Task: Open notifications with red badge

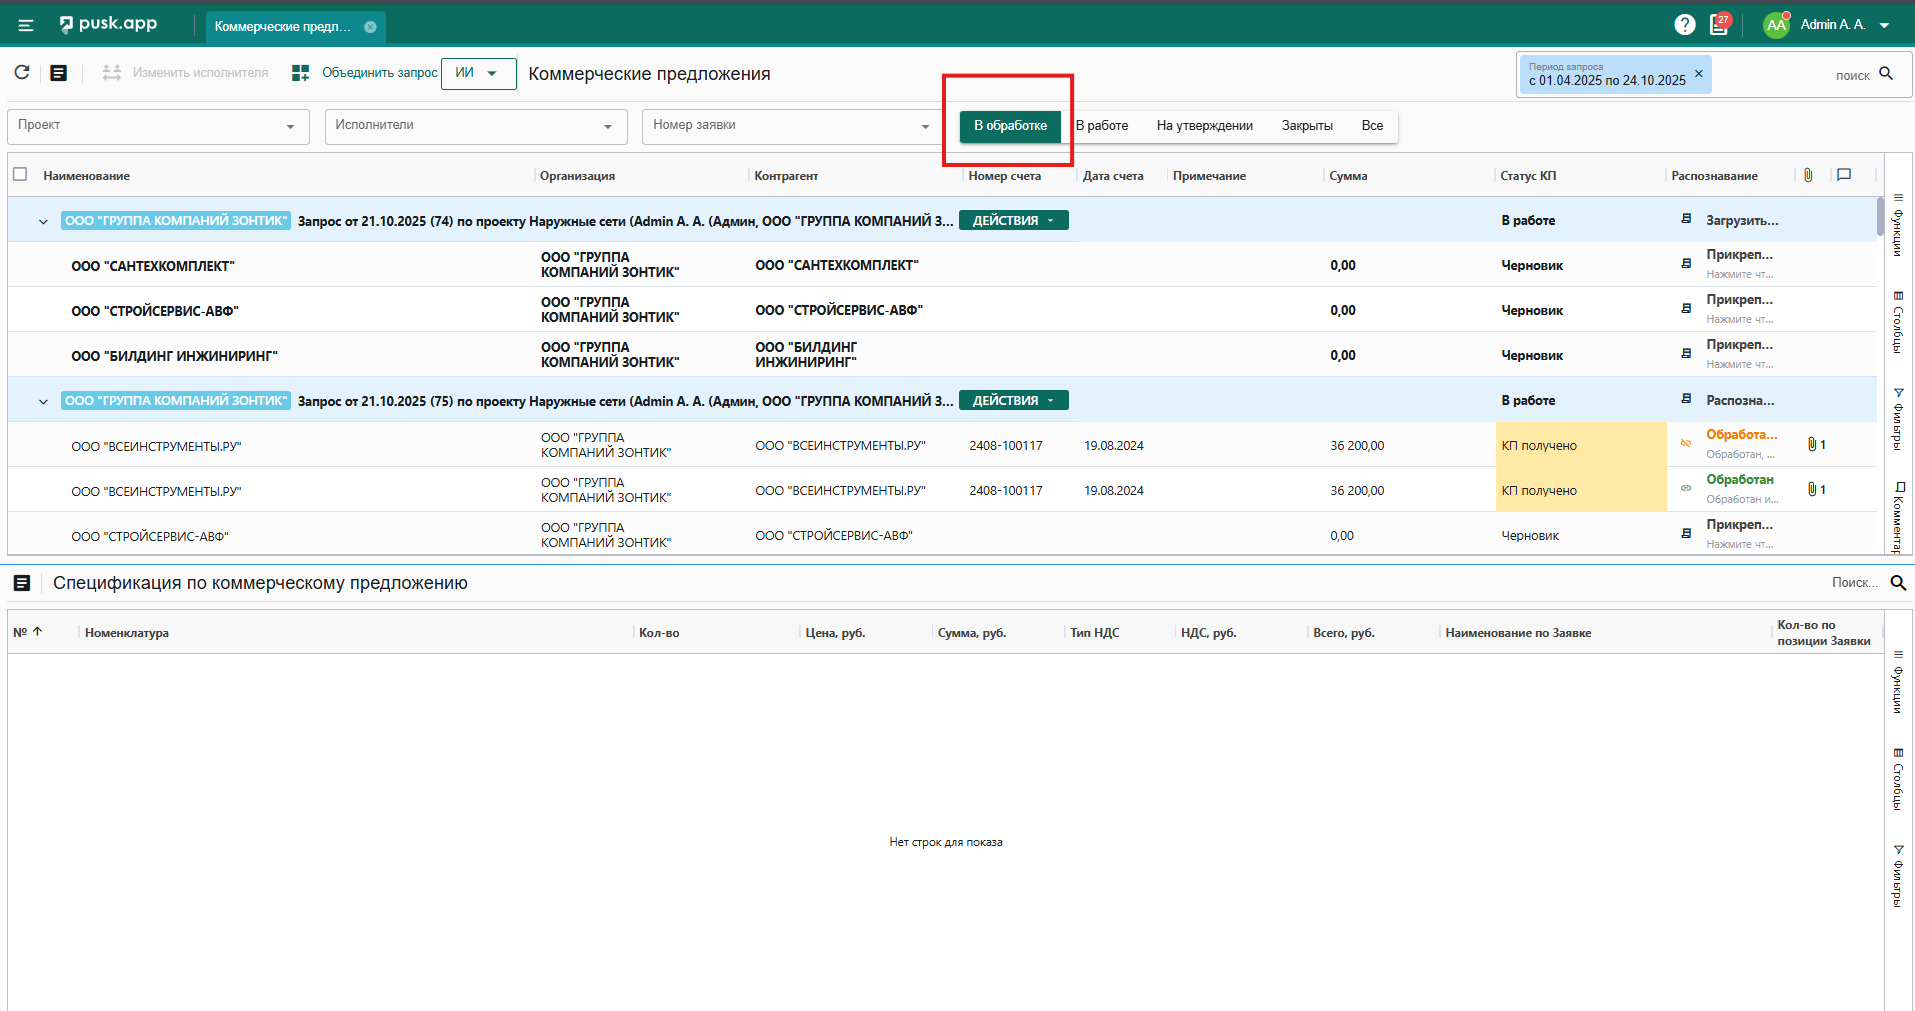Action: pos(1719,25)
